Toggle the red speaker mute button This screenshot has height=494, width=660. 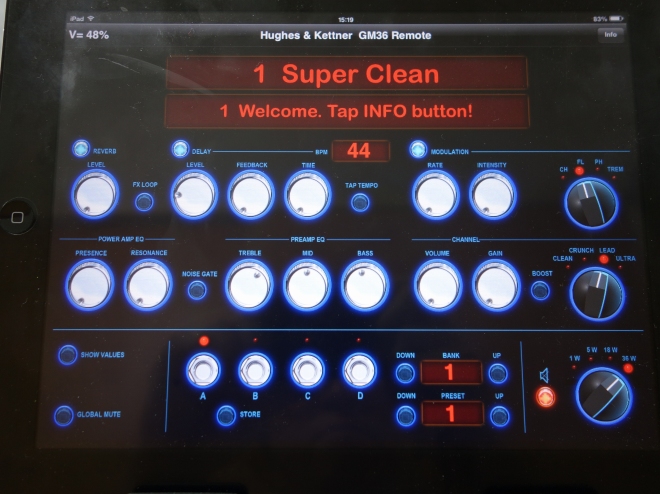(545, 397)
